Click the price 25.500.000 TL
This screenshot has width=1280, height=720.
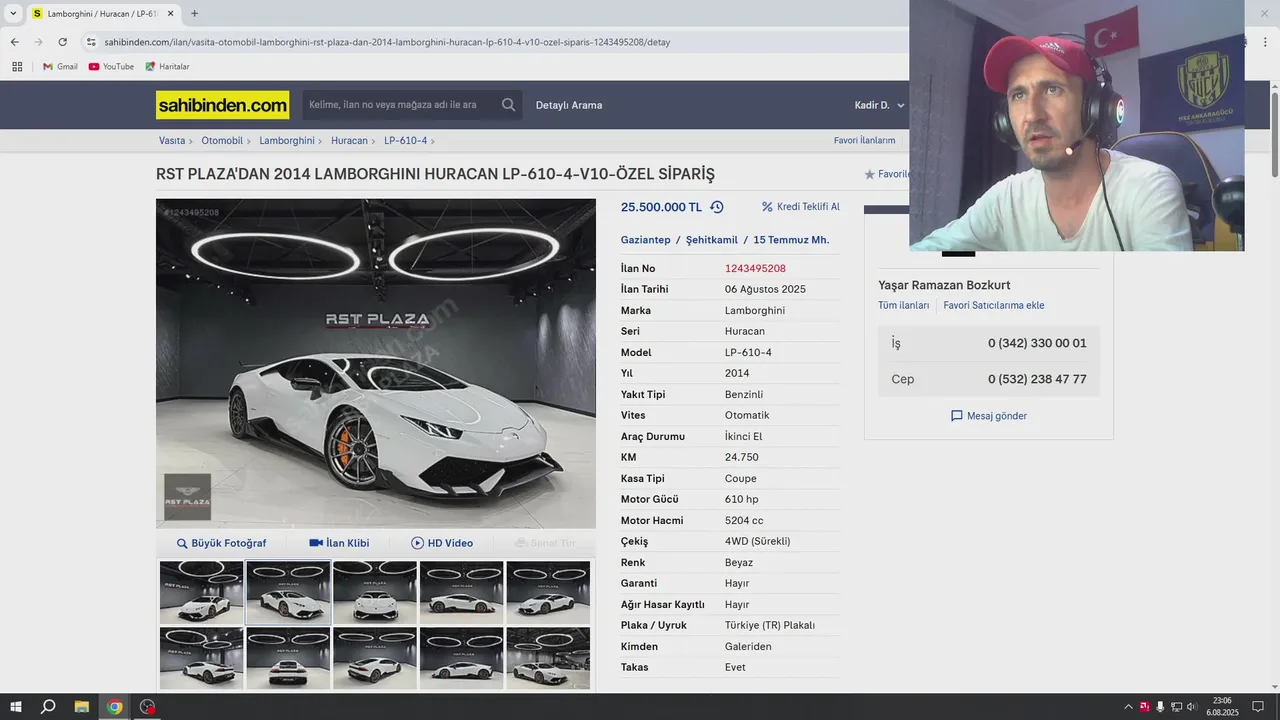[661, 207]
